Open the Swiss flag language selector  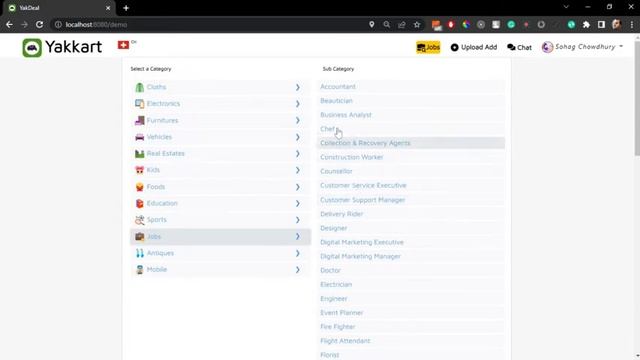[x=123, y=45]
